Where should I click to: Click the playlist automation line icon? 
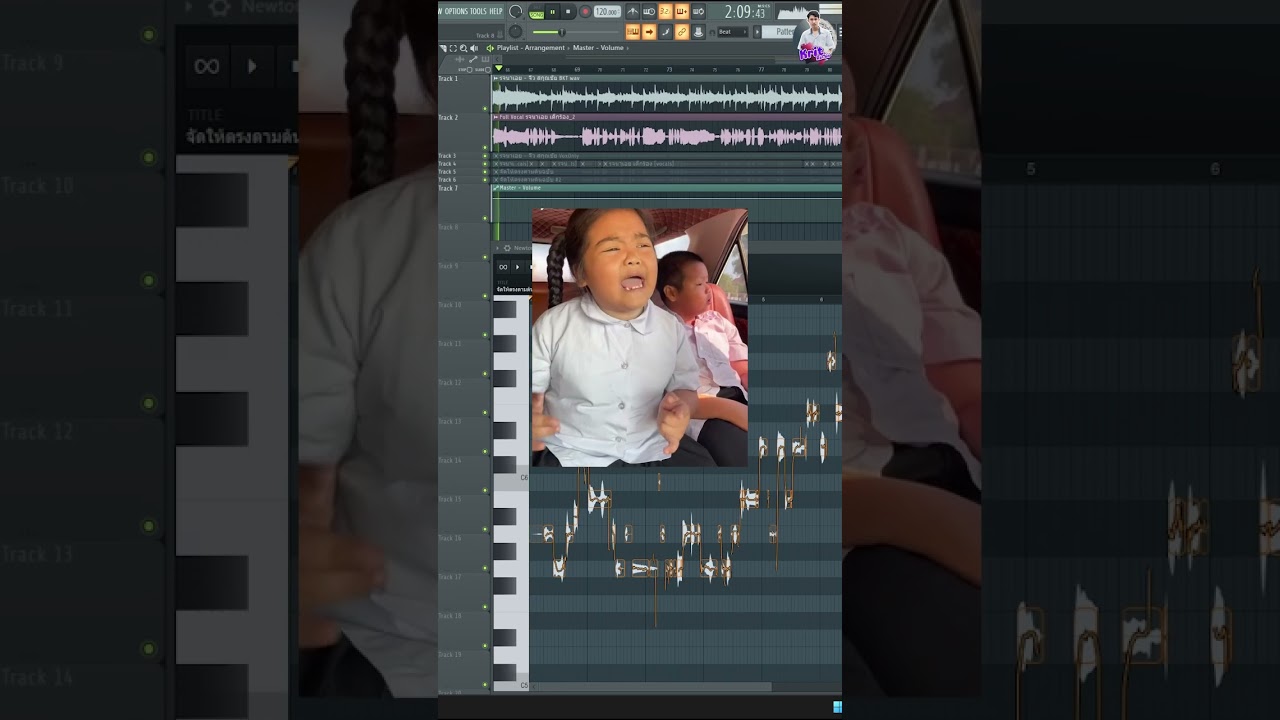473,59
